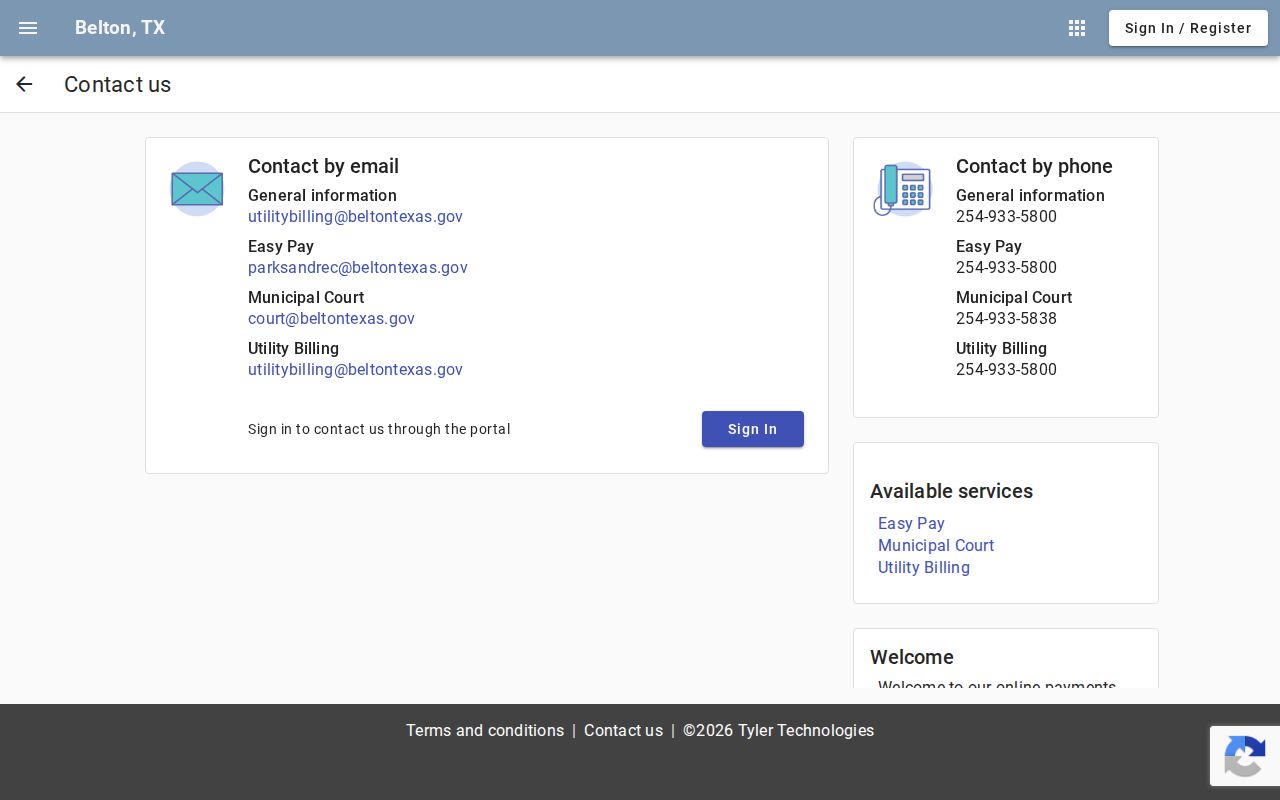Click Sign In / Register button
Viewport: 1280px width, 800px height.
(x=1188, y=28)
